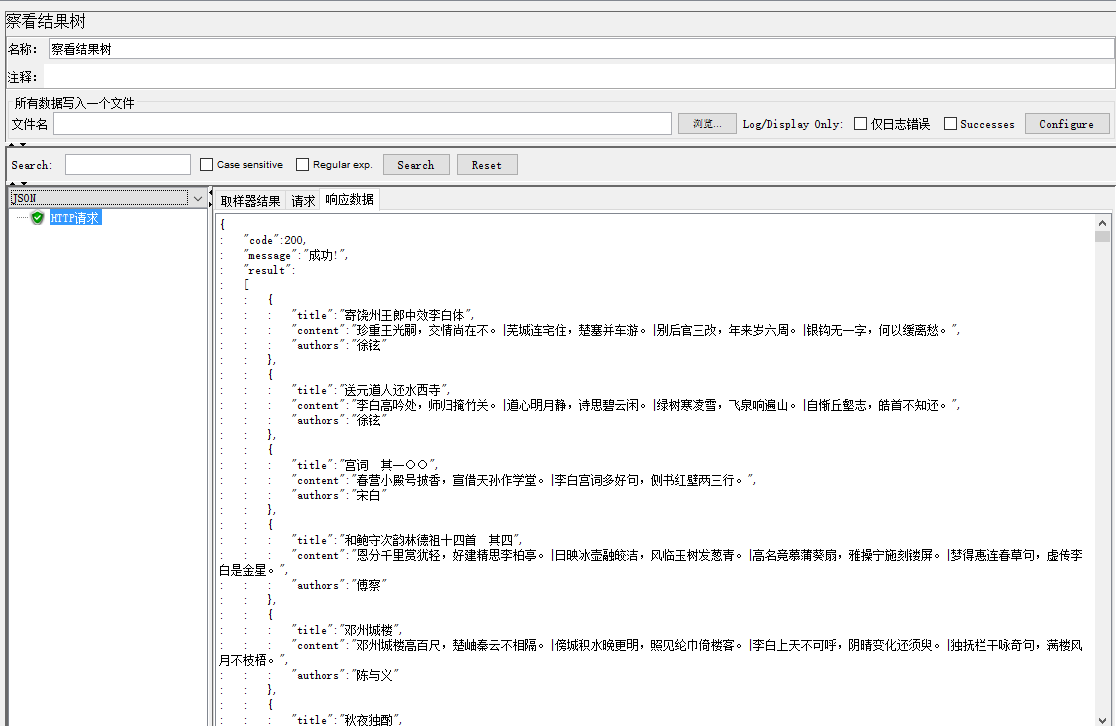Click the collapse arrow on results splitter
The image size is (1116, 726).
point(211,194)
